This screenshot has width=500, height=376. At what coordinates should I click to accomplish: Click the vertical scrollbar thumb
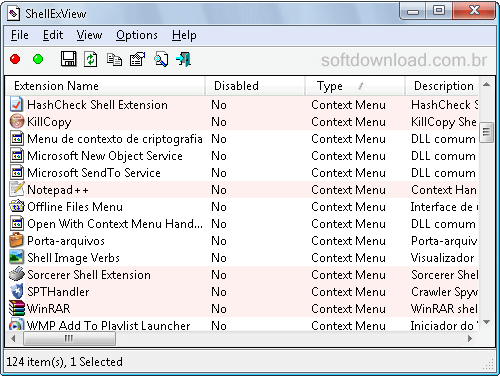click(487, 132)
